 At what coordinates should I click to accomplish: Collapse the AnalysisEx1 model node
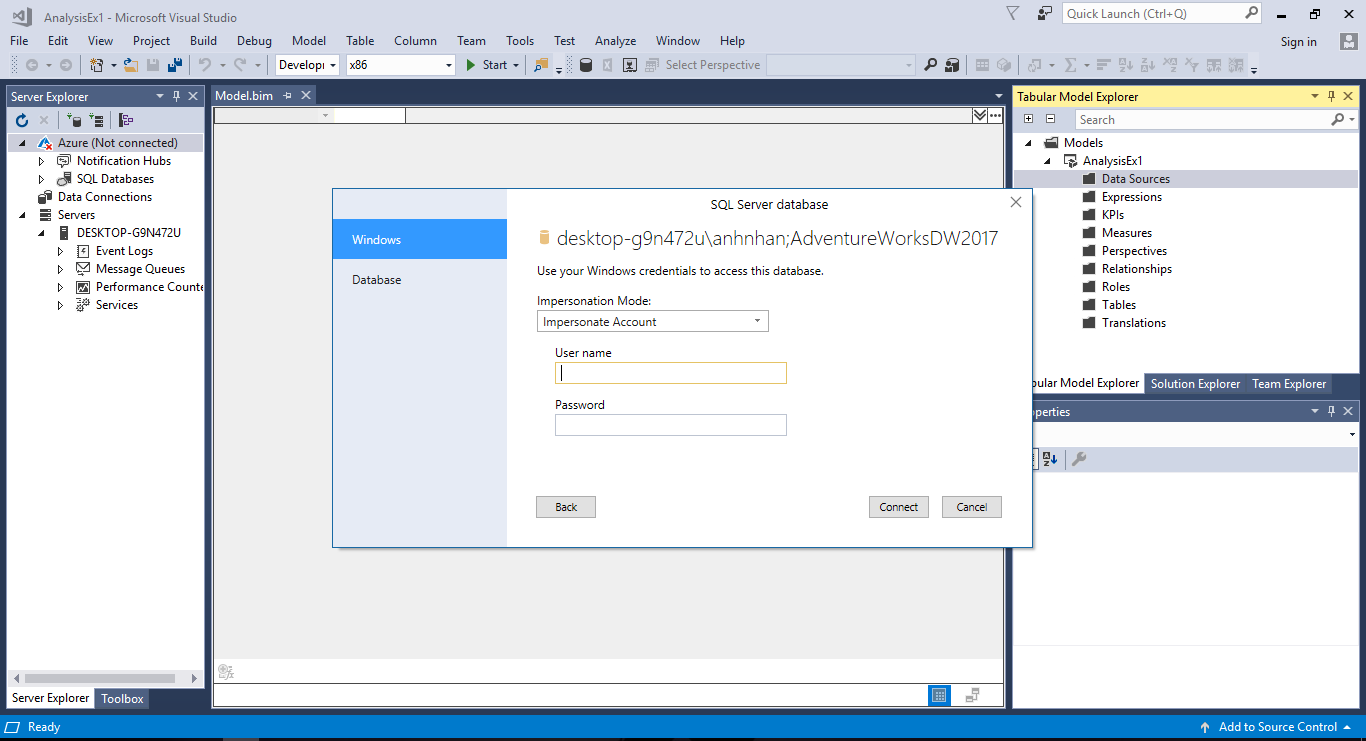[x=1048, y=161]
